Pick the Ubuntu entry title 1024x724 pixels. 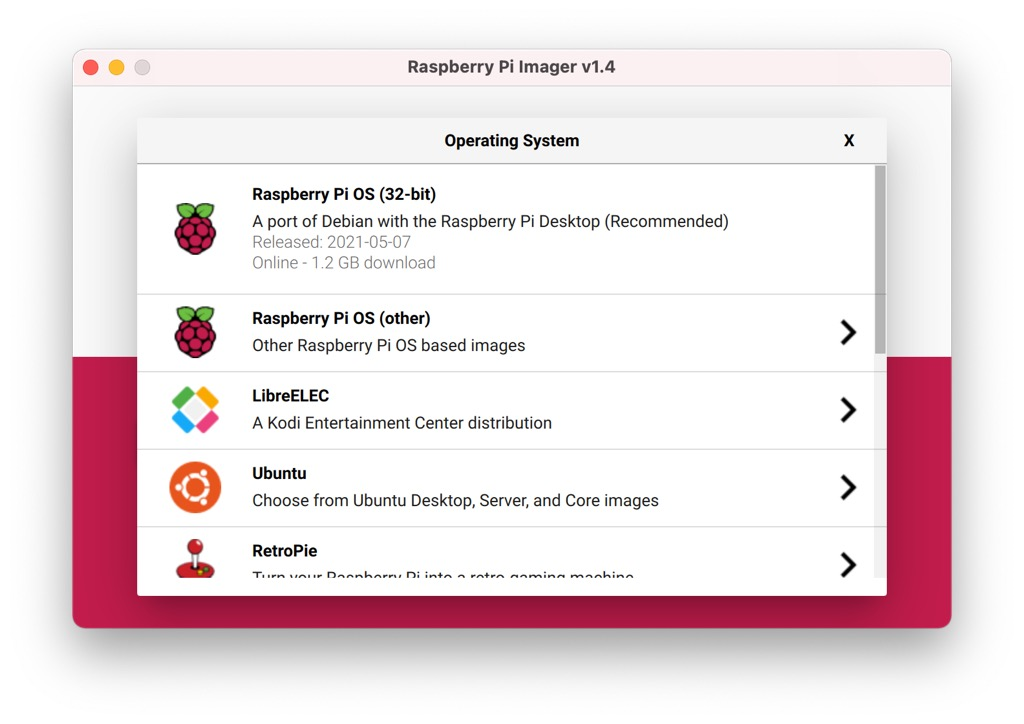point(279,473)
